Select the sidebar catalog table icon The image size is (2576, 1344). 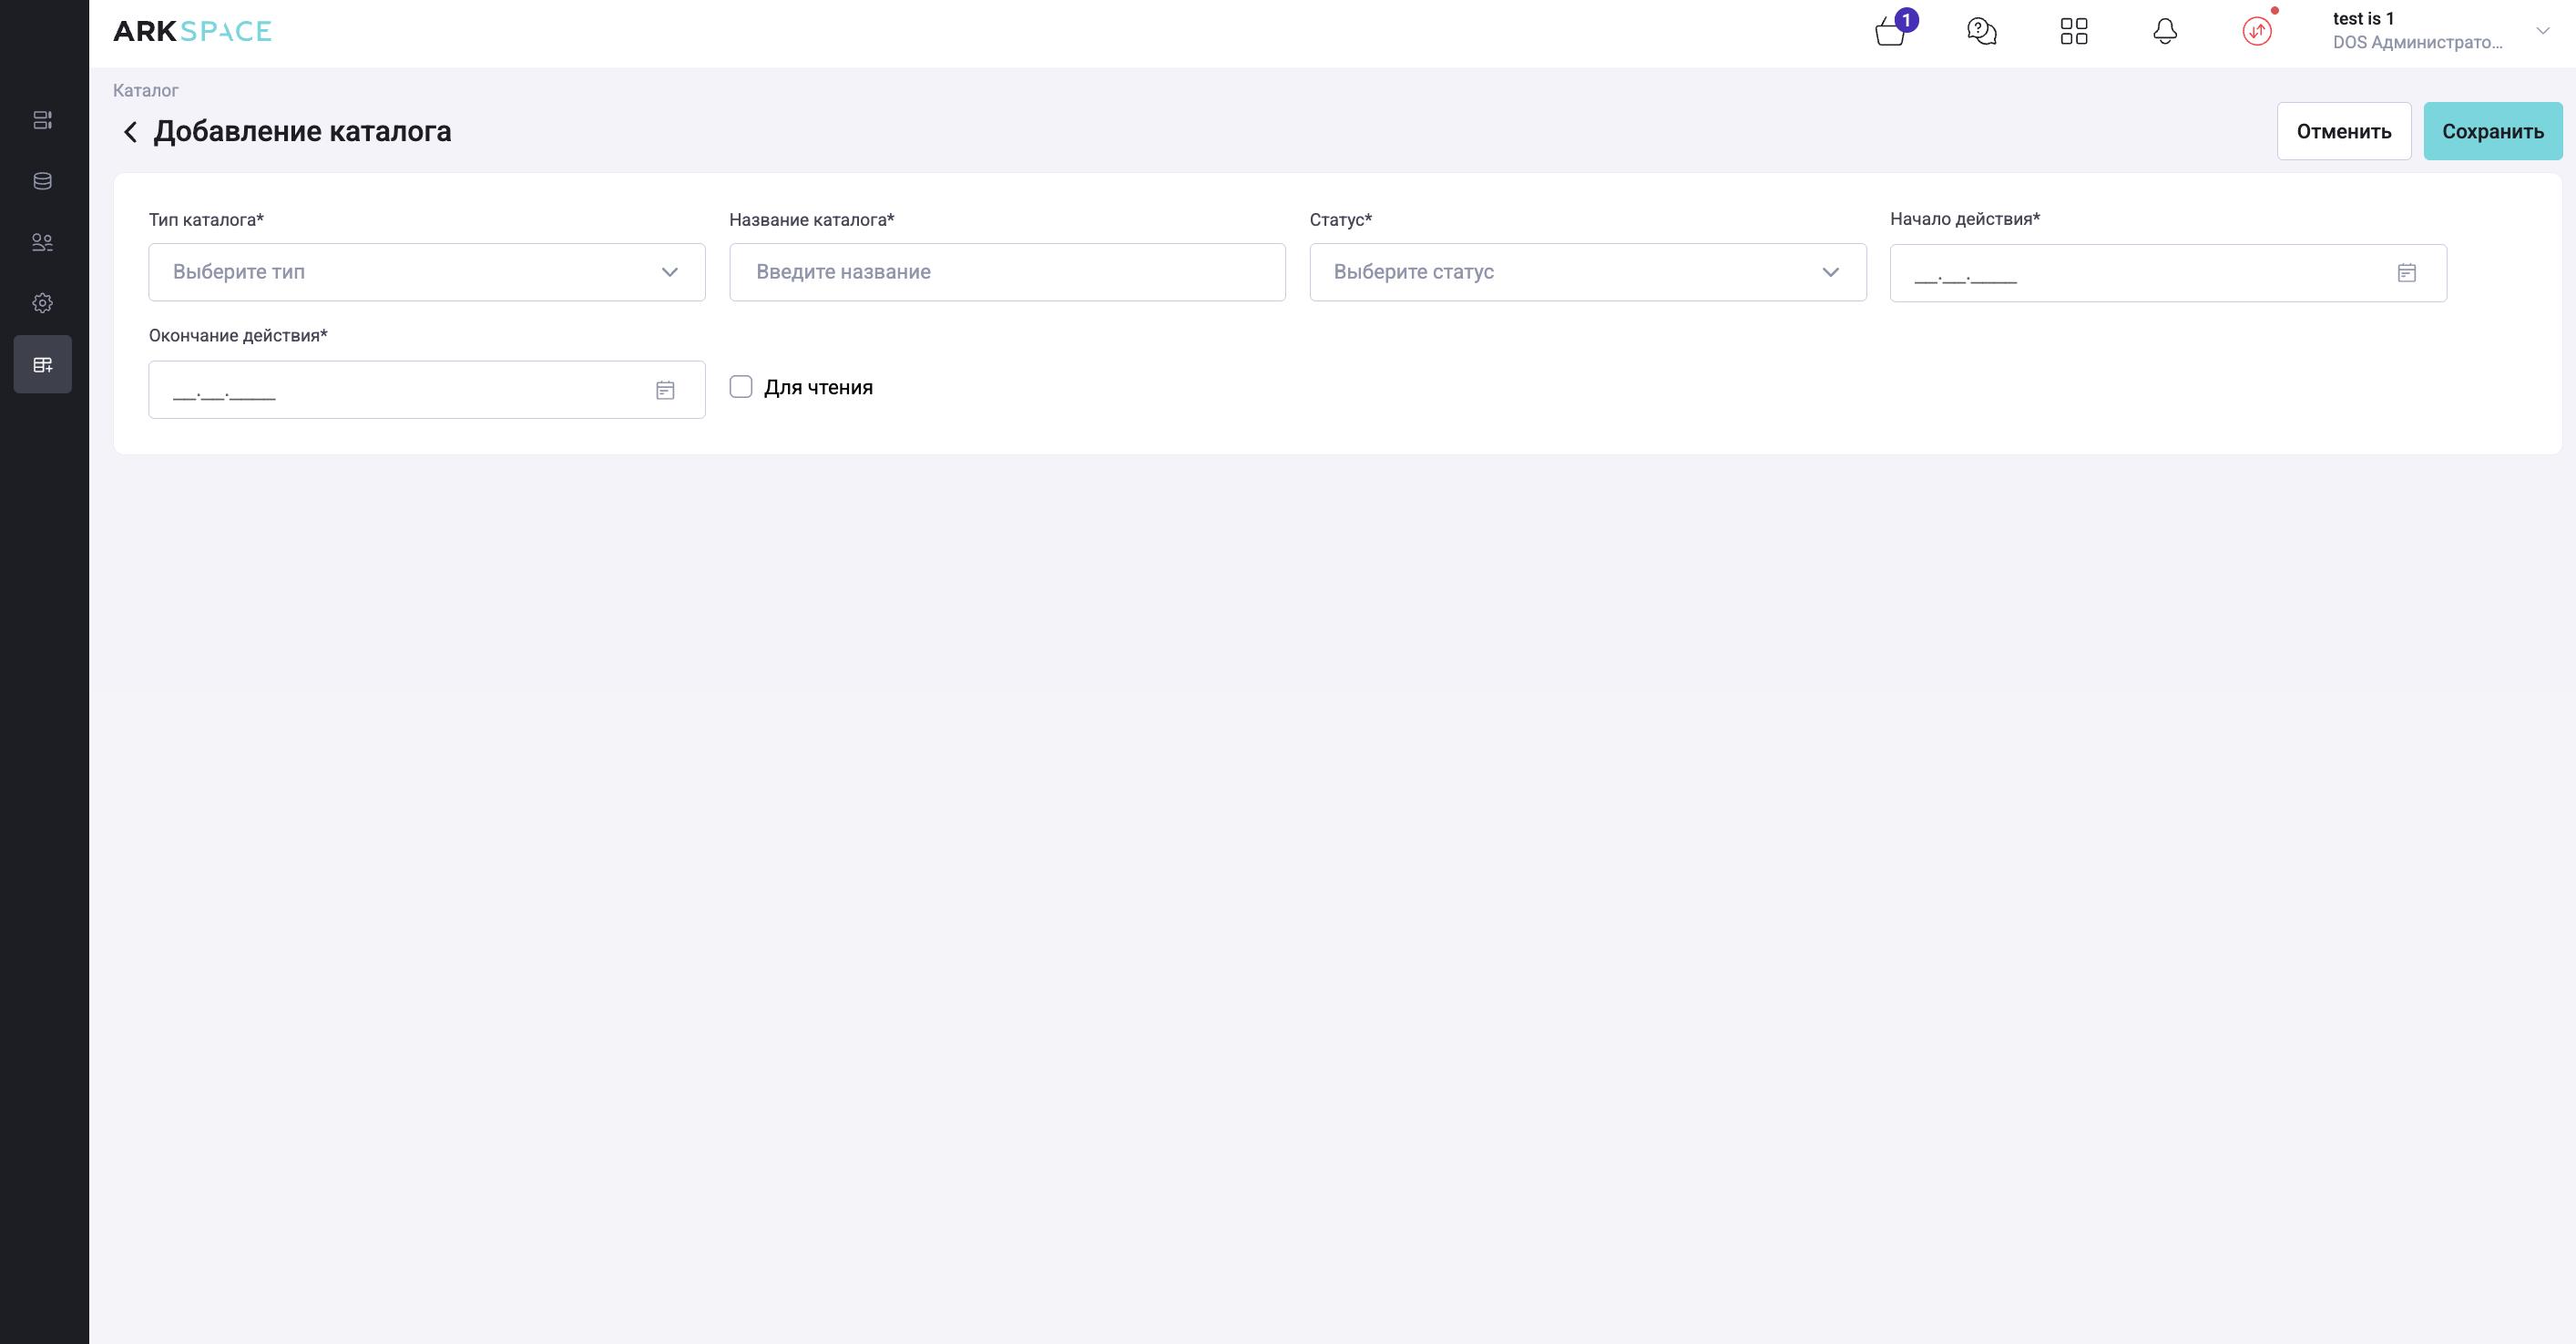pyautogui.click(x=42, y=364)
